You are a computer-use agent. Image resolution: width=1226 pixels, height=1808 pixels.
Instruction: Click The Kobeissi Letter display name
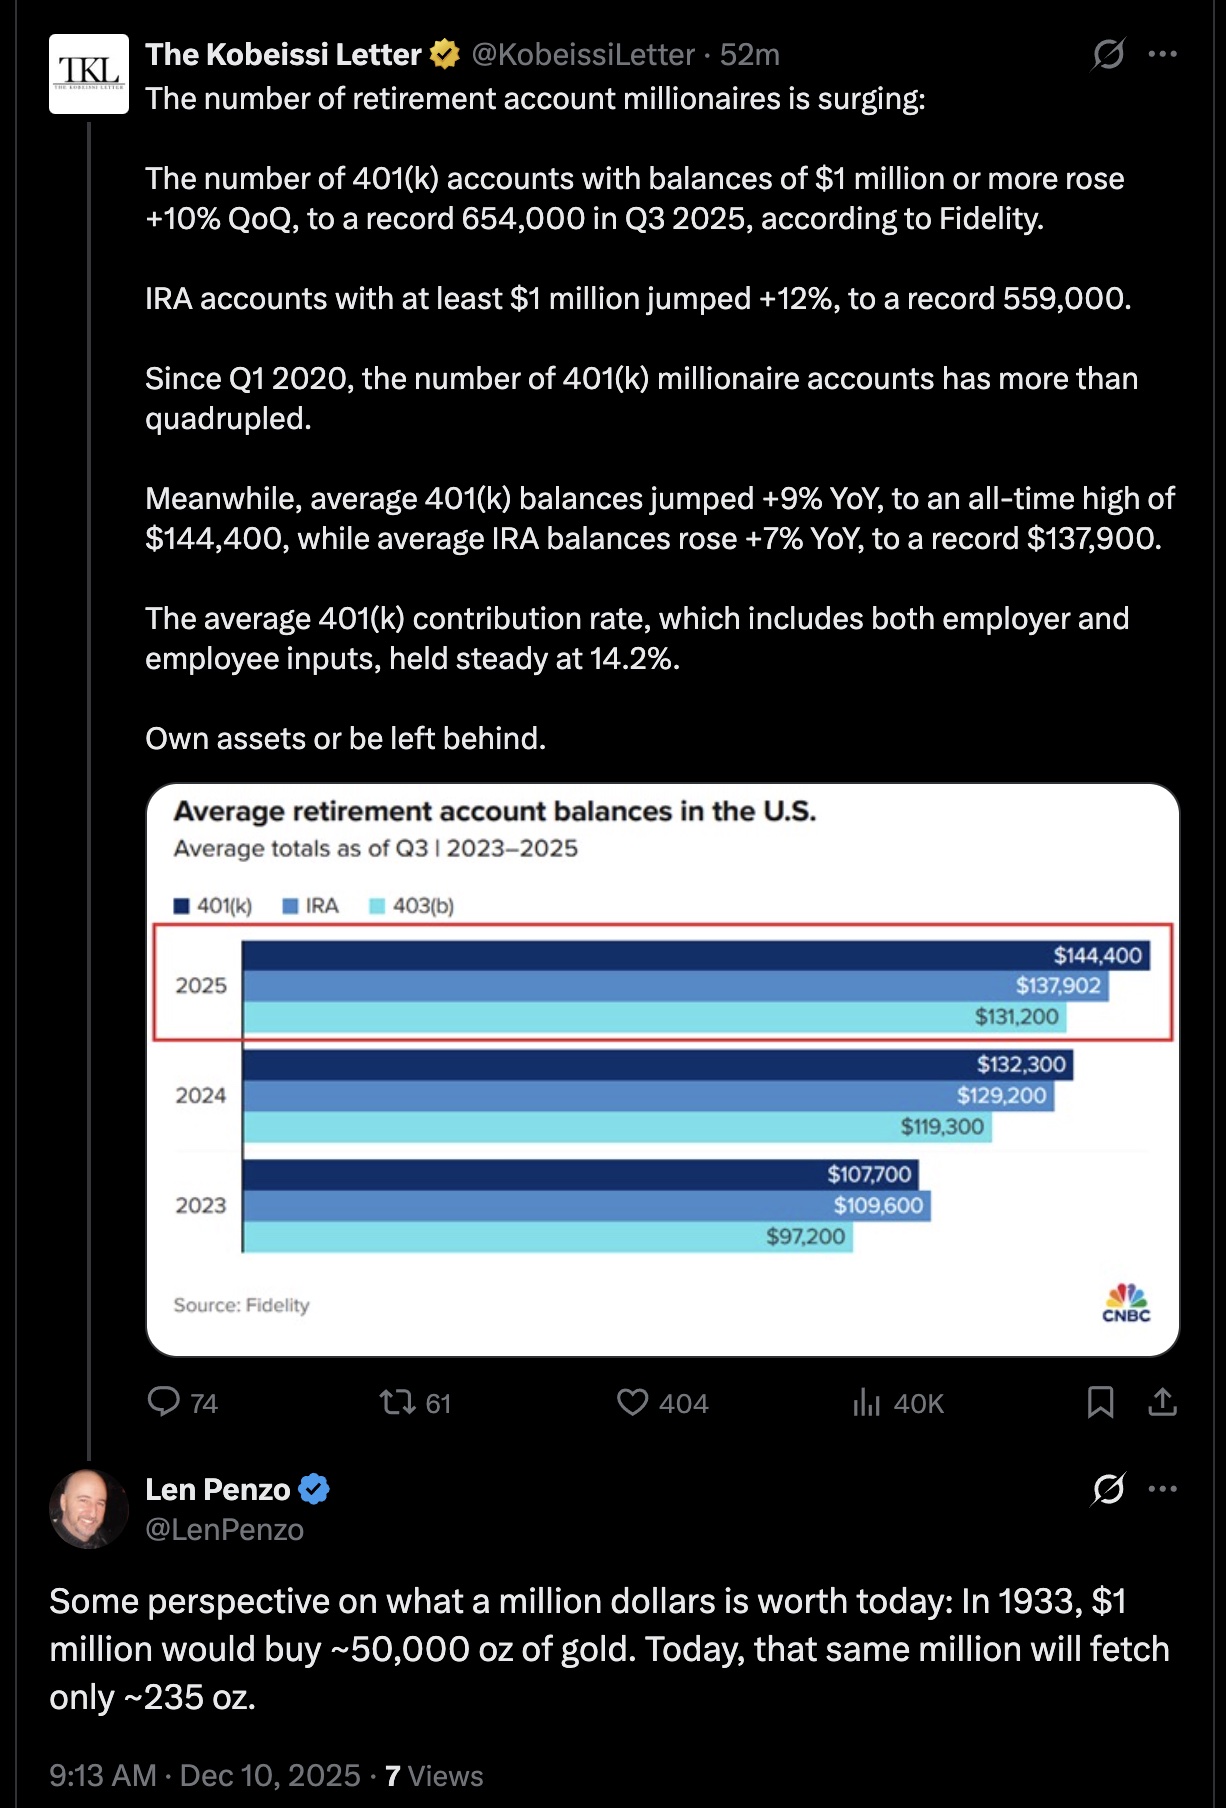tap(283, 54)
